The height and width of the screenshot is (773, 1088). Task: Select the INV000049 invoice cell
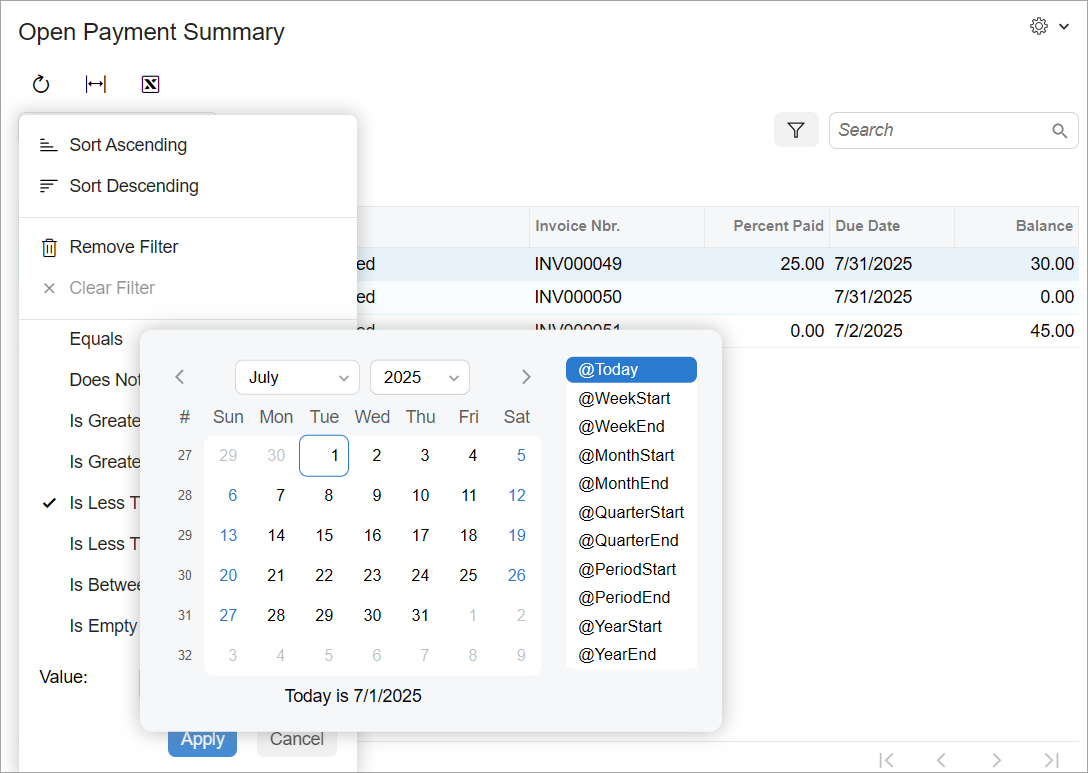617,264
